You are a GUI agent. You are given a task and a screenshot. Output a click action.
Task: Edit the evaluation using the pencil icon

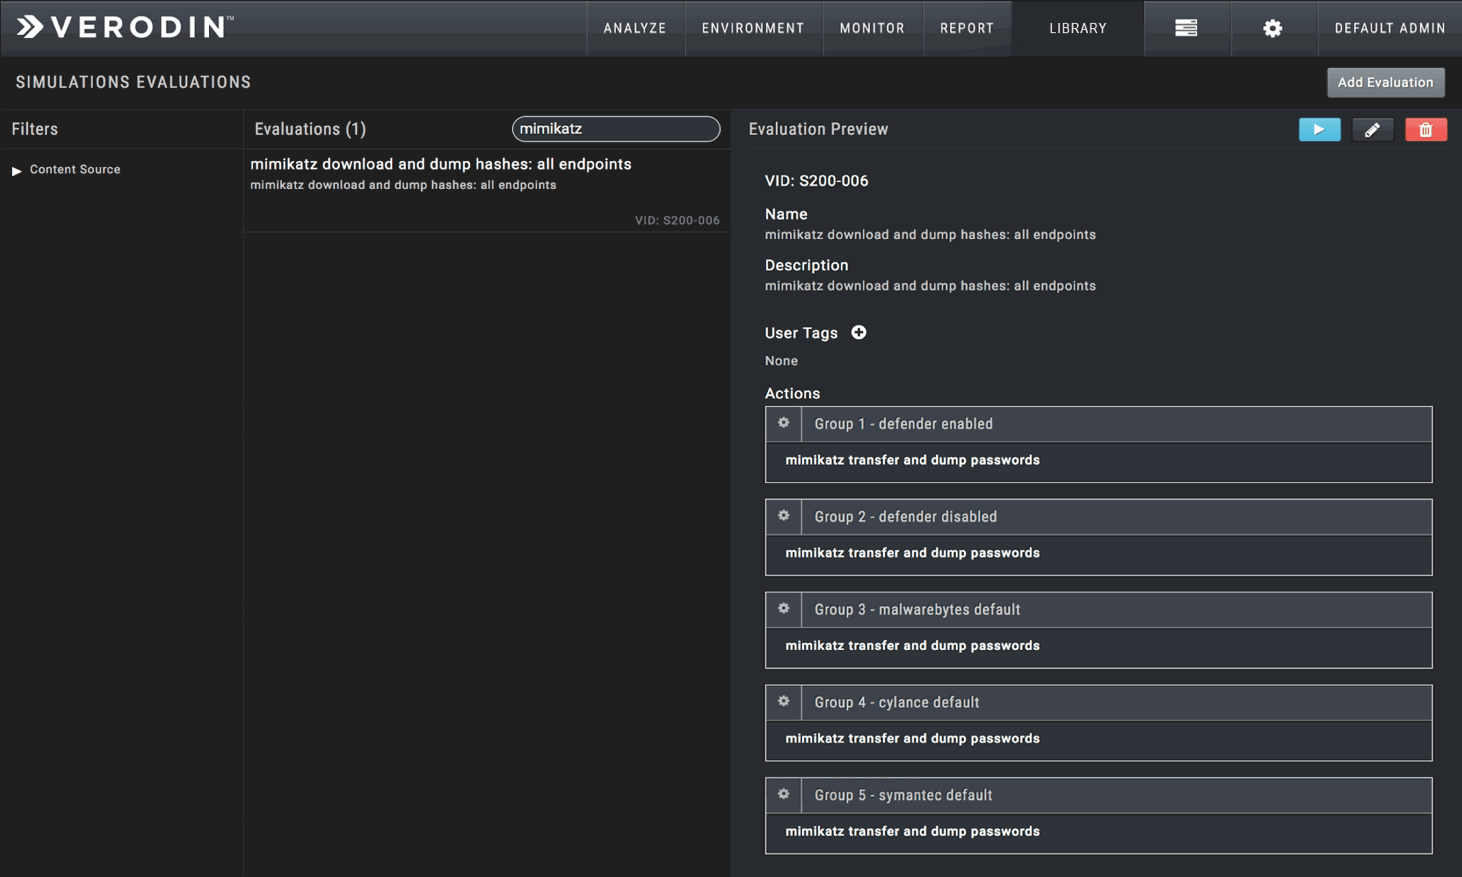[1372, 129]
